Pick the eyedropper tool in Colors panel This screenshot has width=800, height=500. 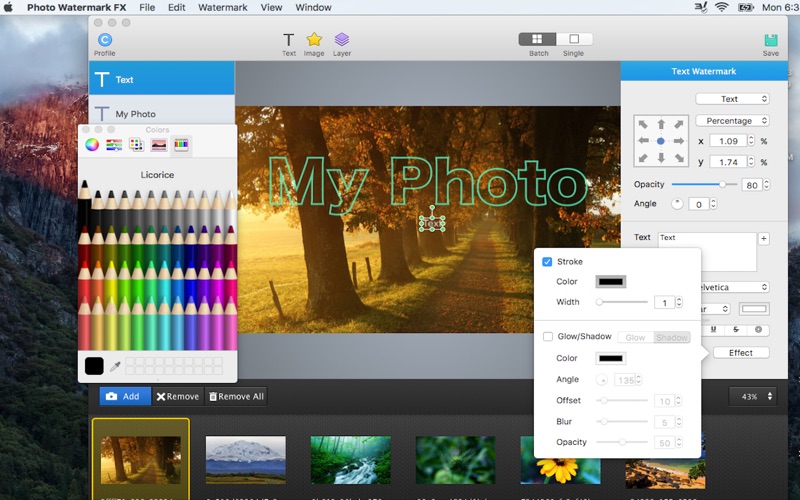coord(115,366)
